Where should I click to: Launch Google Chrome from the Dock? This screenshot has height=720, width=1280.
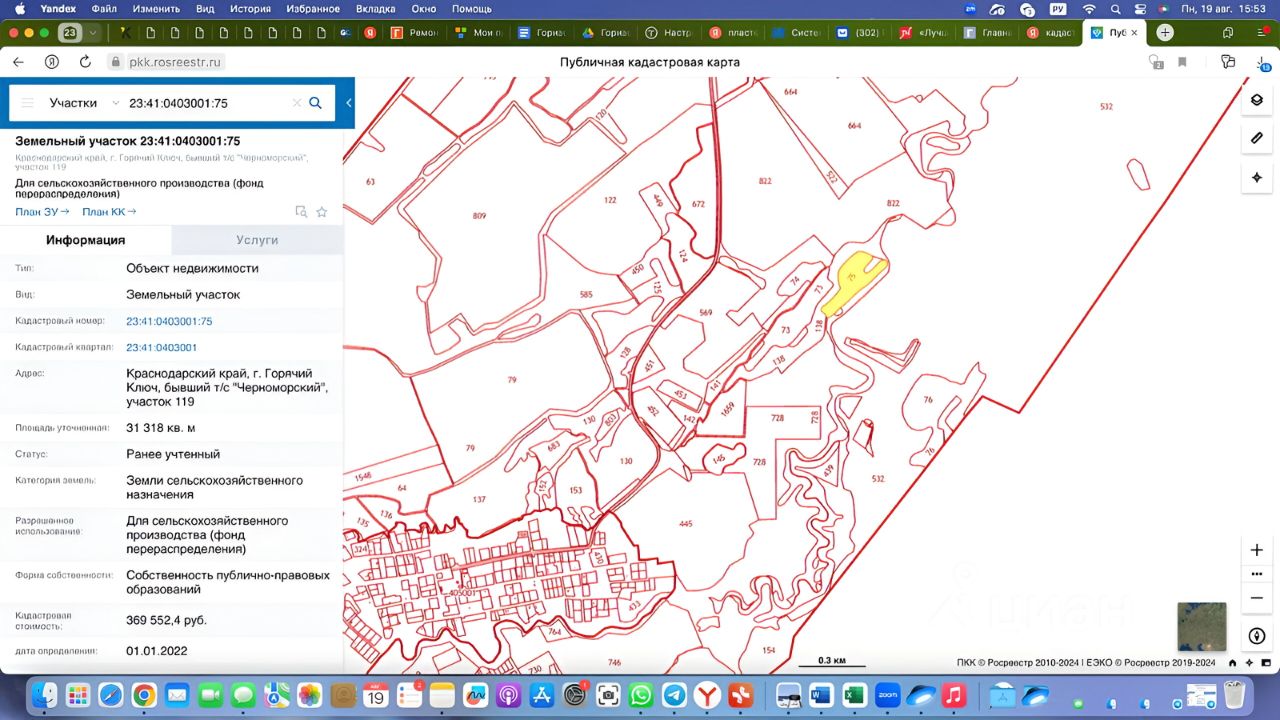[x=144, y=694]
